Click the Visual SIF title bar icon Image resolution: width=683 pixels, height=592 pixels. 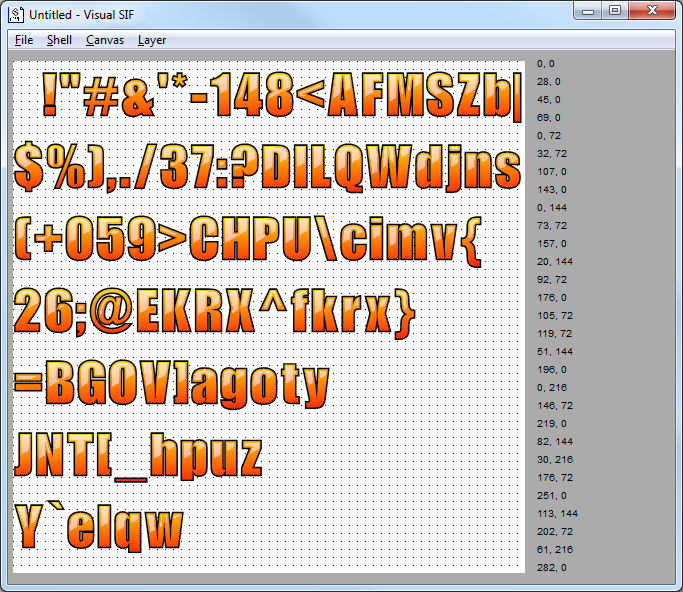(x=17, y=14)
